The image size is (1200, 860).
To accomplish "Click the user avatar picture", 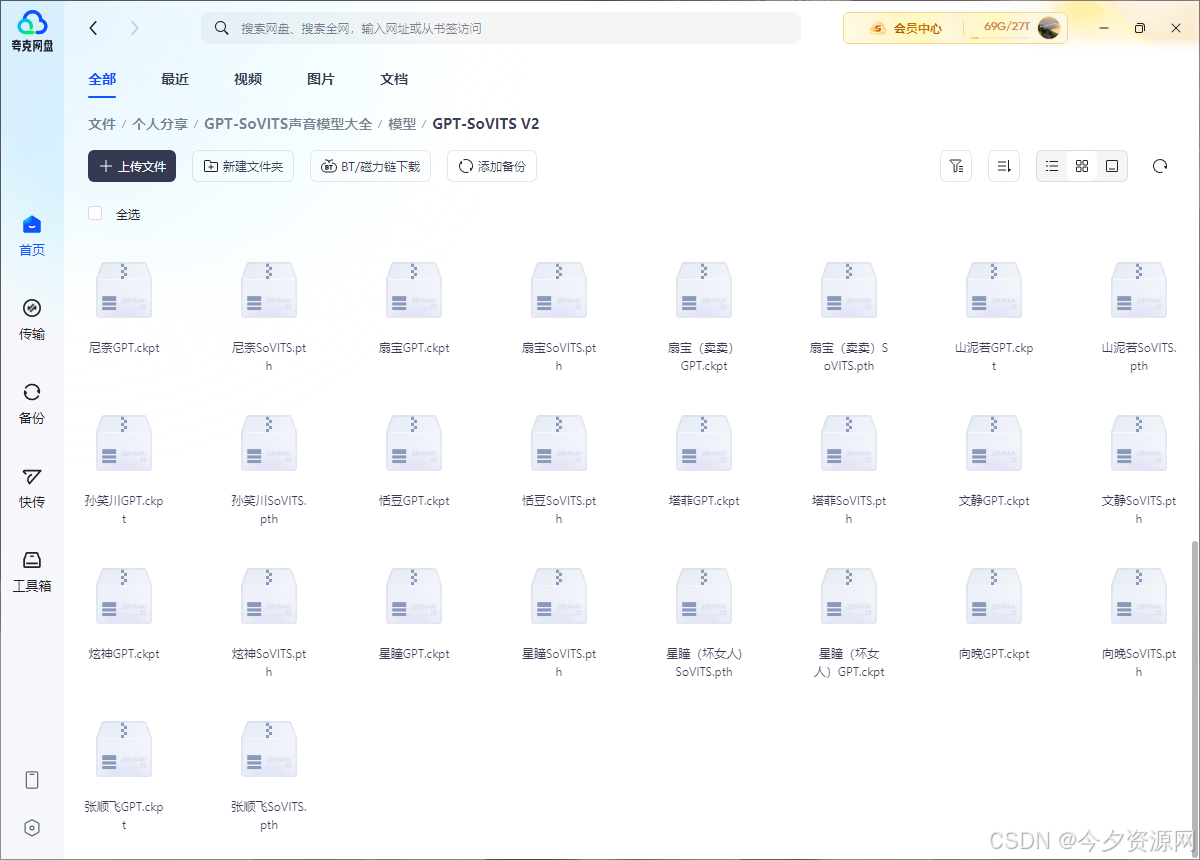I will tap(1049, 28).
